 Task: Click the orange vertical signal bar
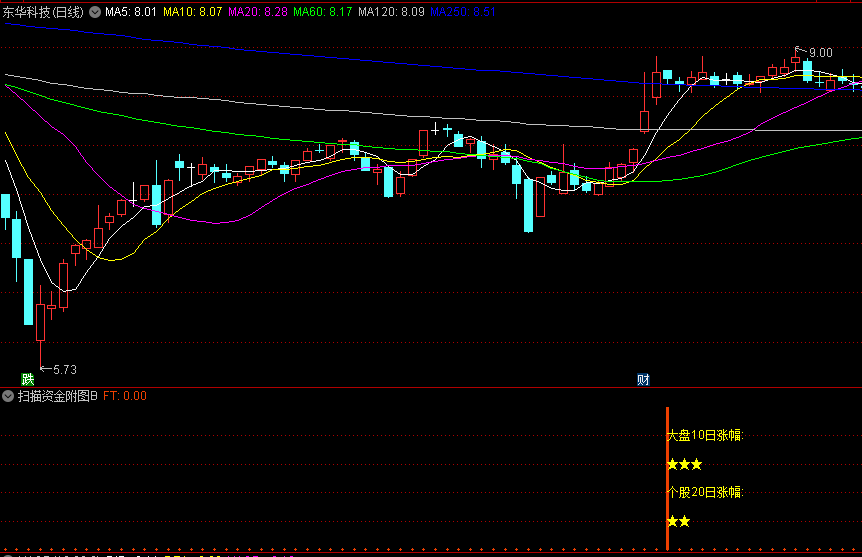(667, 478)
